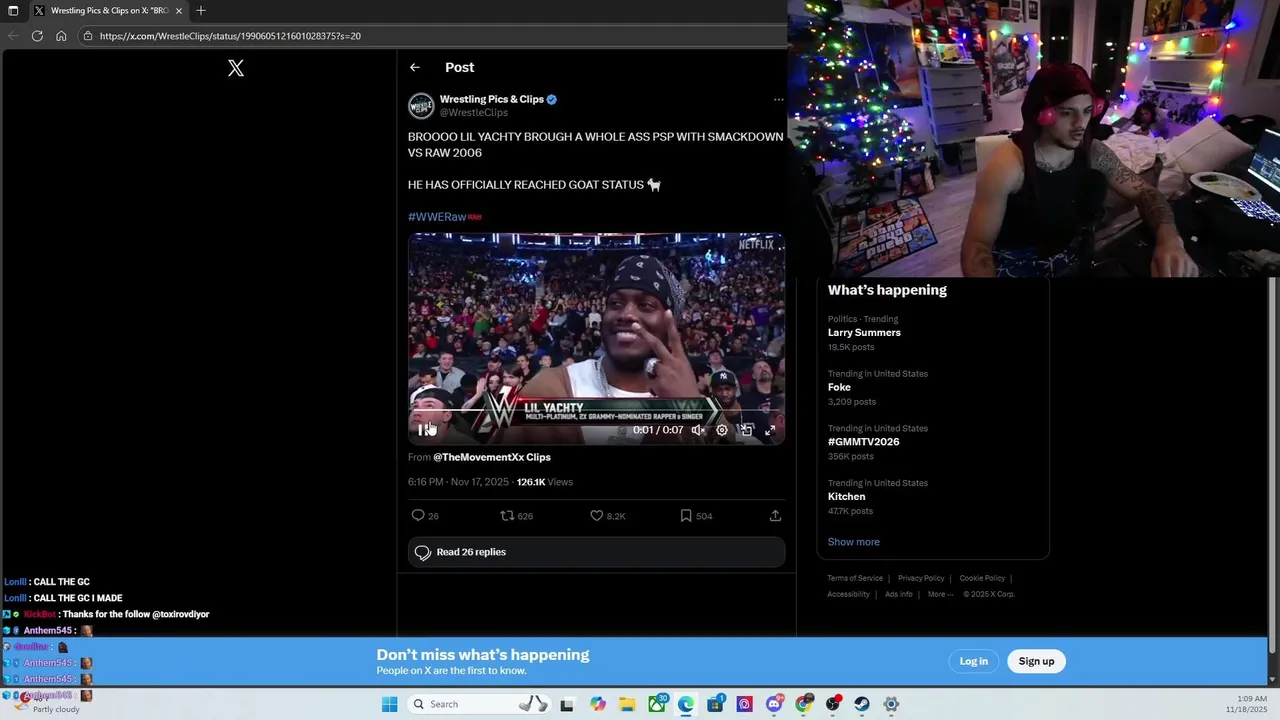The width and height of the screenshot is (1280, 720).
Task: Open Steam from the taskbar
Action: click(x=862, y=704)
